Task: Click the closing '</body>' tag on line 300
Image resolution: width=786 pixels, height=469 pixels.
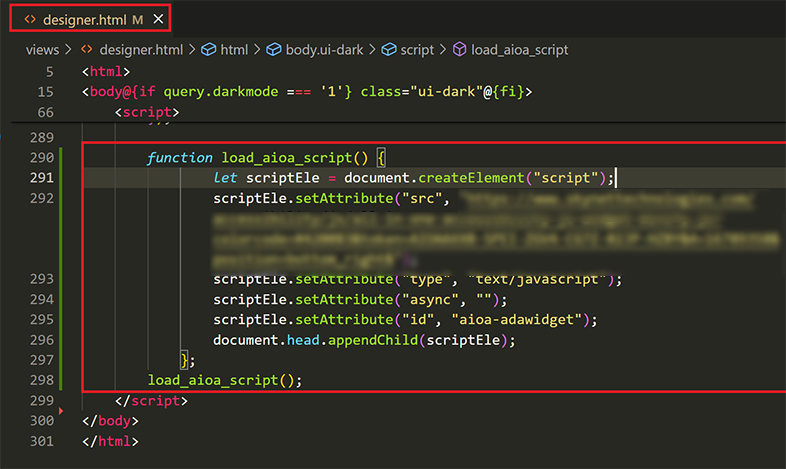Action: 110,421
